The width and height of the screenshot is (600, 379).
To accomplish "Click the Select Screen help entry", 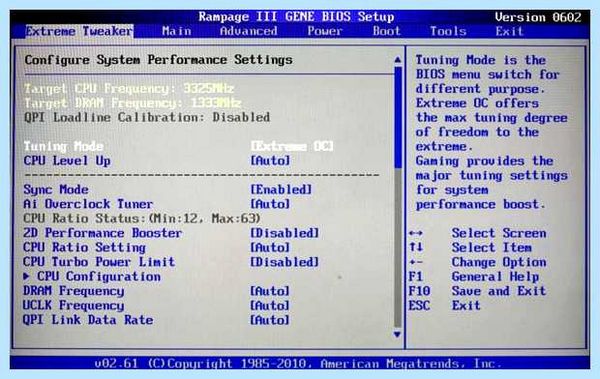I will tap(478, 233).
